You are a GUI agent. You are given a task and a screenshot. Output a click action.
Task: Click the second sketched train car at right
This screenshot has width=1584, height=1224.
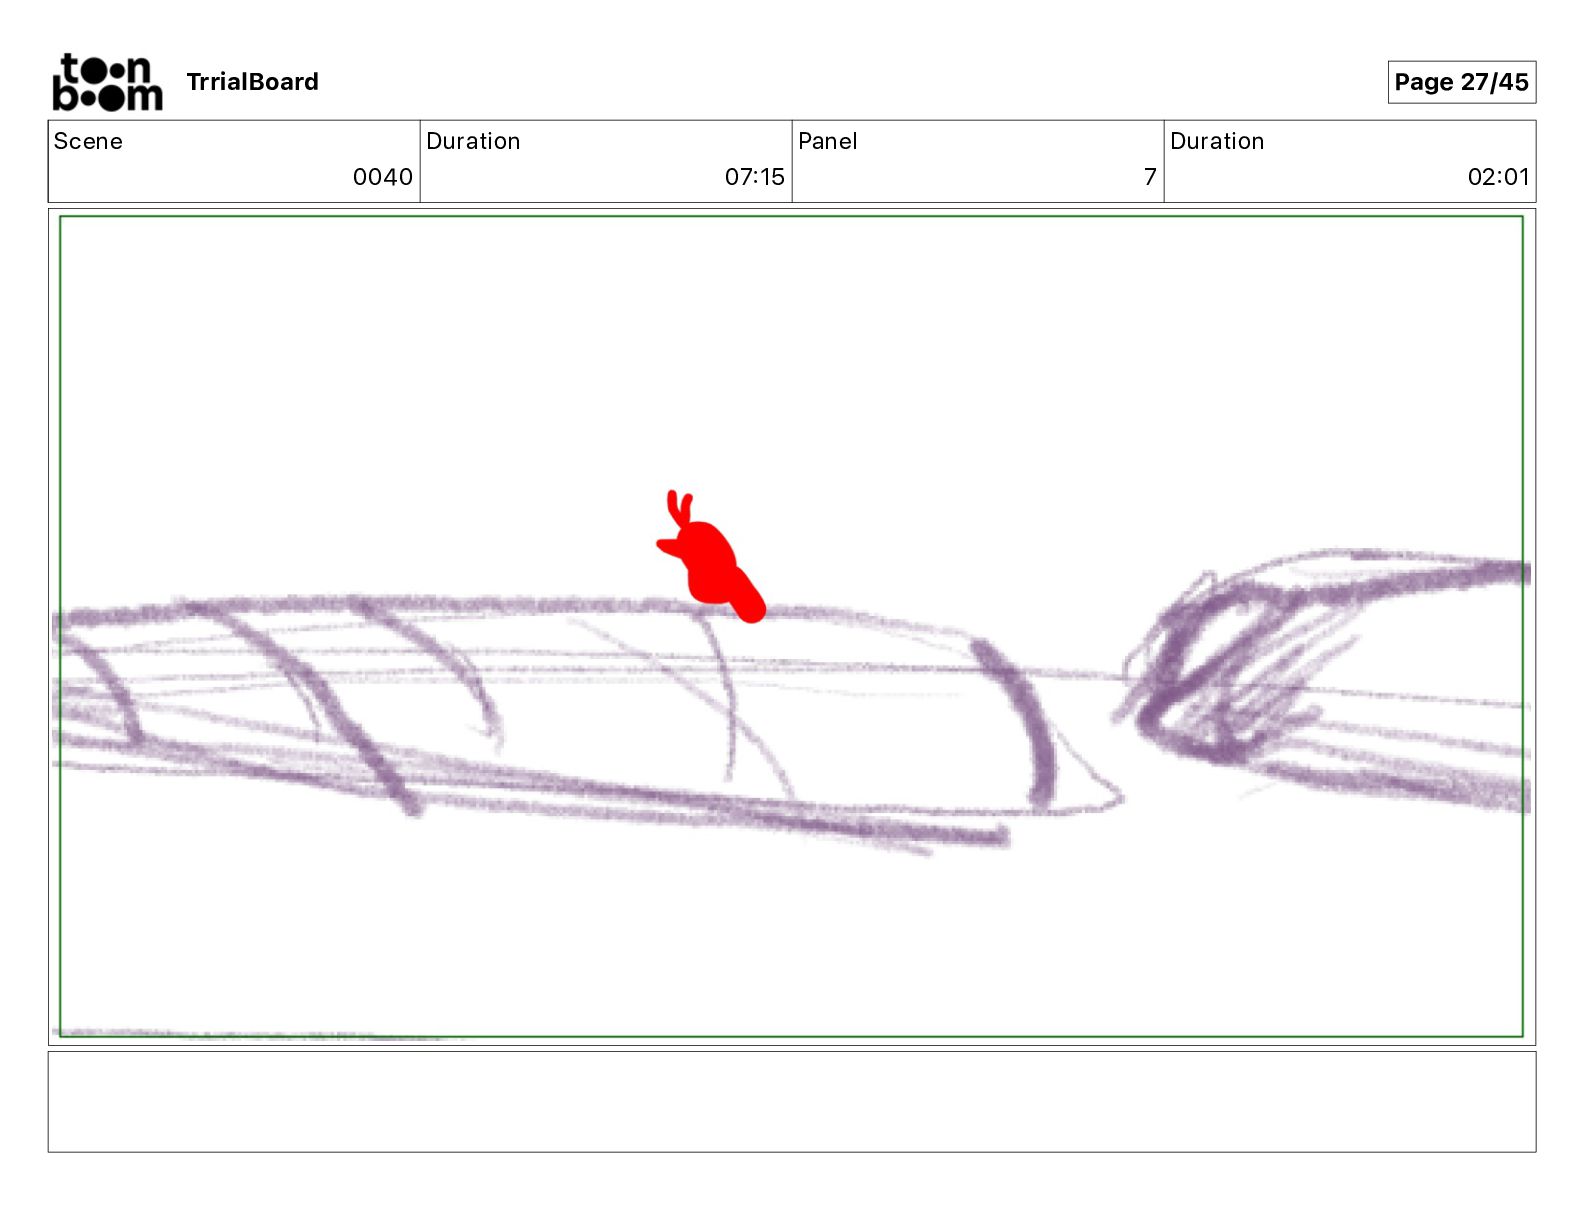tap(1330, 680)
